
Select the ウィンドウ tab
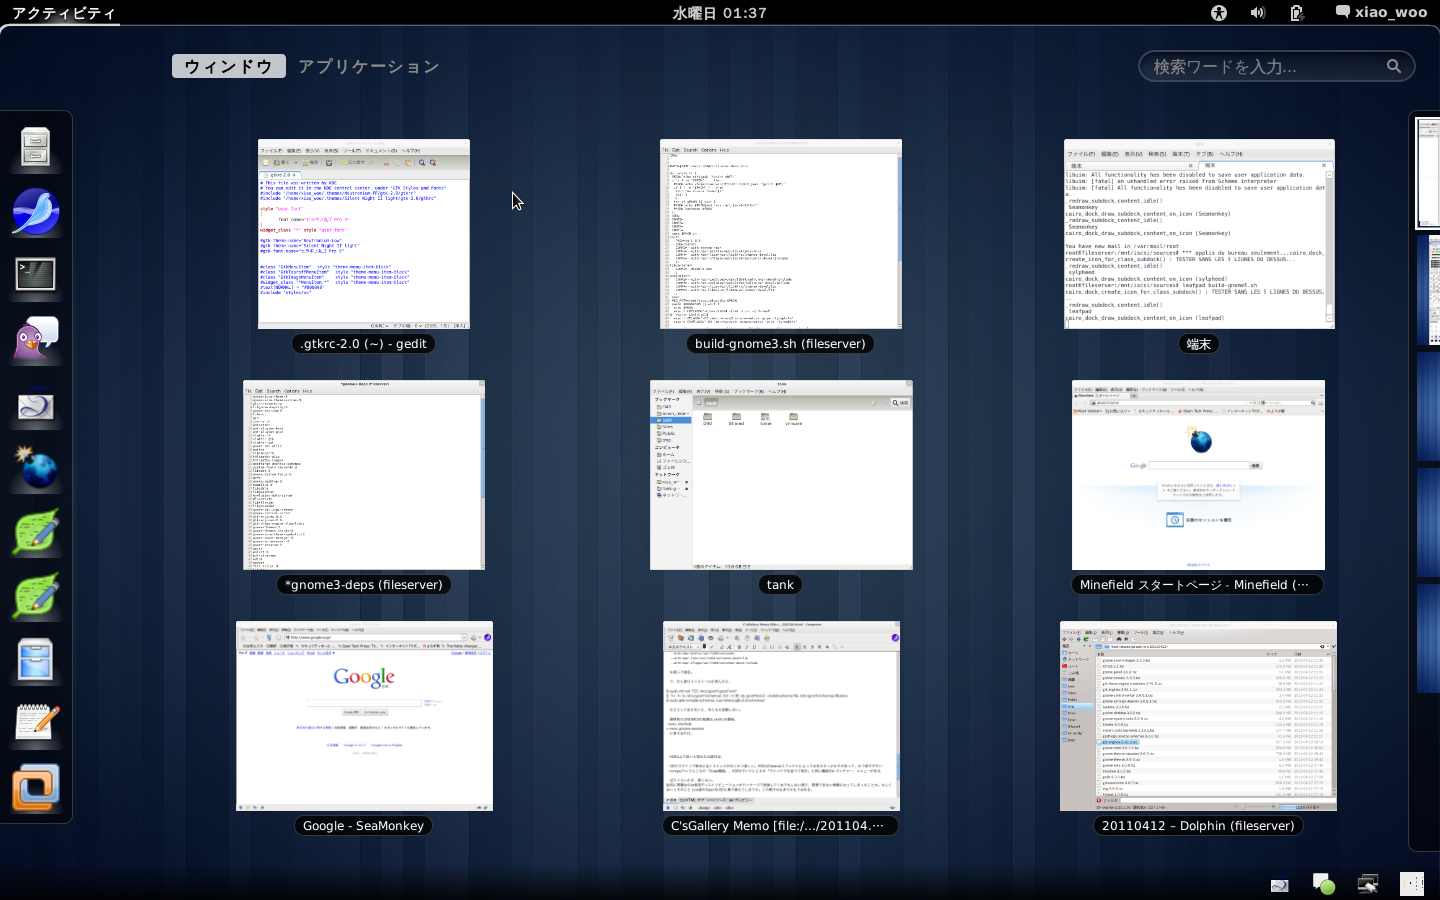coord(228,66)
